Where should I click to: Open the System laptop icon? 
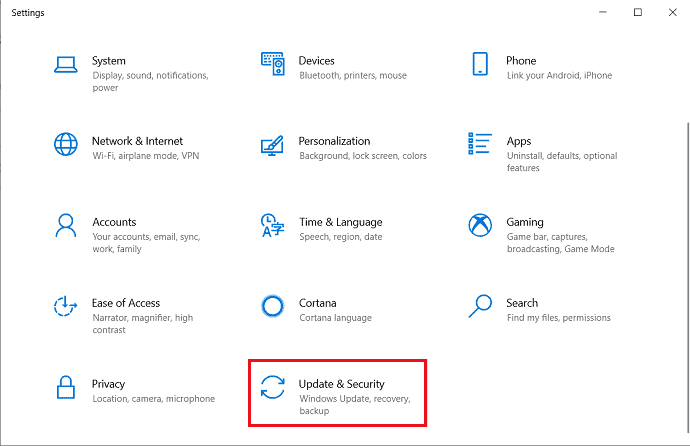[x=66, y=65]
